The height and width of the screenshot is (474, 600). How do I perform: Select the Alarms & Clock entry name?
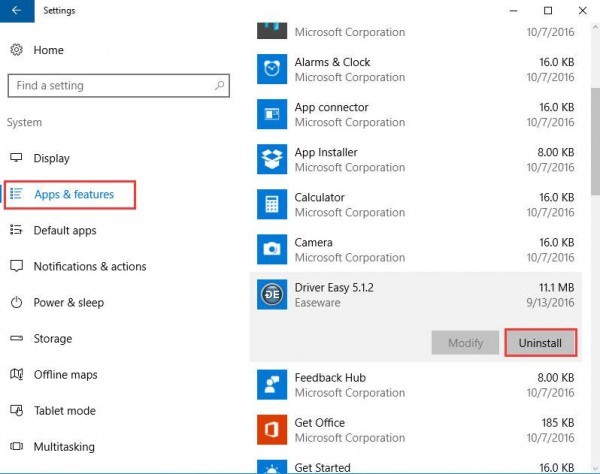(332, 62)
